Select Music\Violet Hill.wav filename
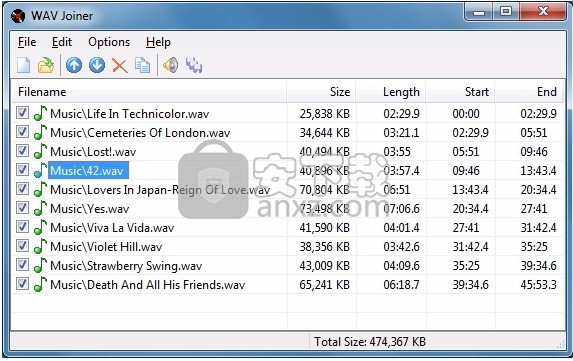 click(x=106, y=247)
